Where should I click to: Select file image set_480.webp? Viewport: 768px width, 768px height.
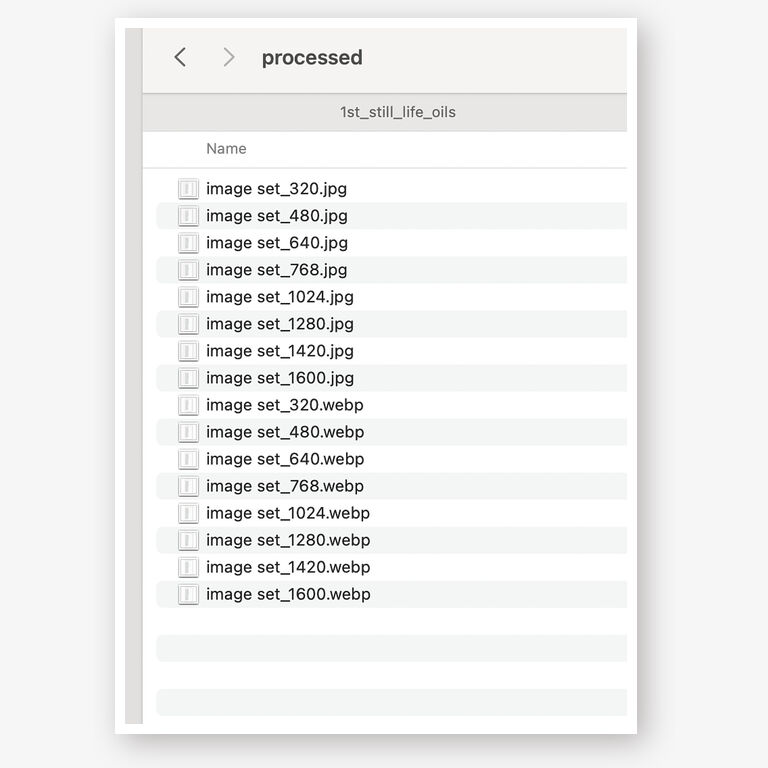[x=284, y=432]
